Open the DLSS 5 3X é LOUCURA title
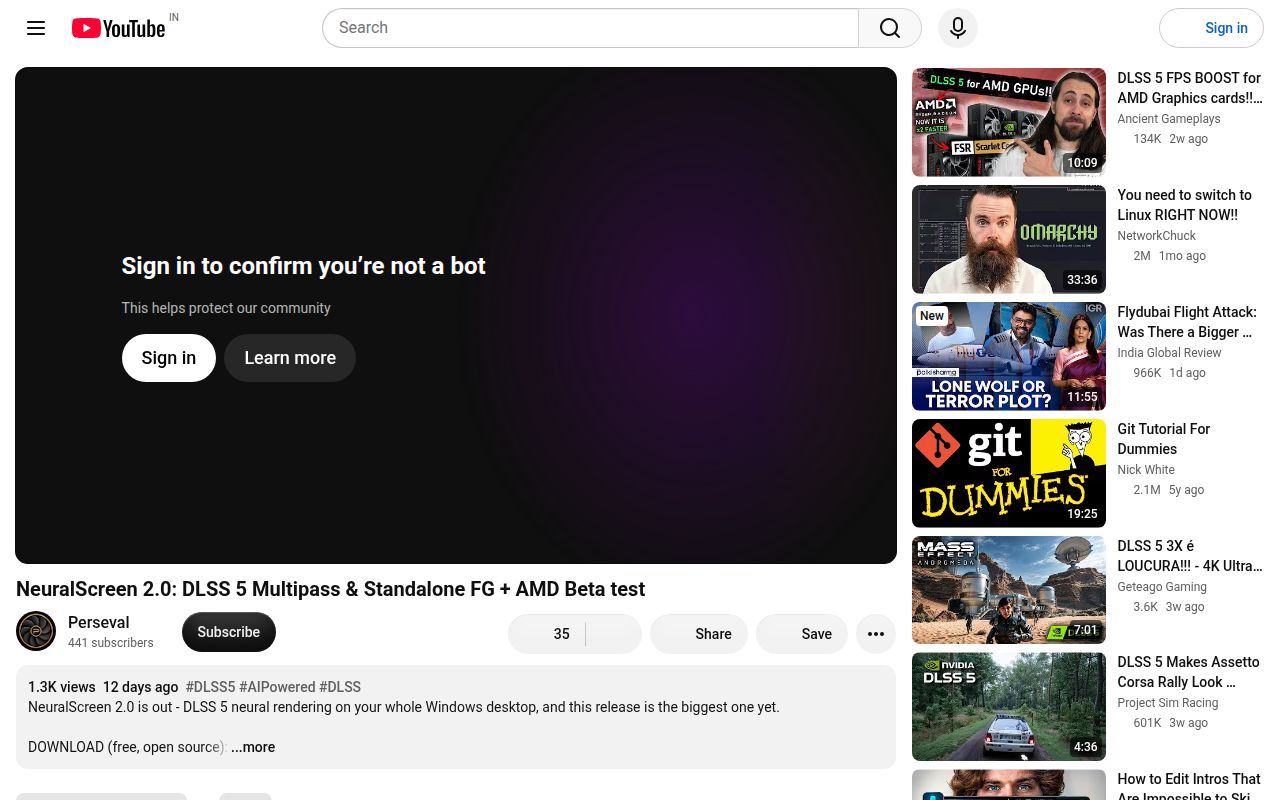 pos(1190,556)
